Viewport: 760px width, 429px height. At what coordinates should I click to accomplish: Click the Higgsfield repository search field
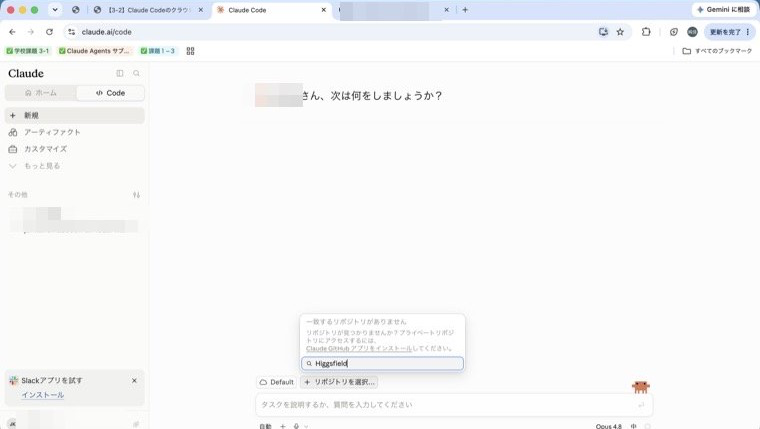pos(382,363)
